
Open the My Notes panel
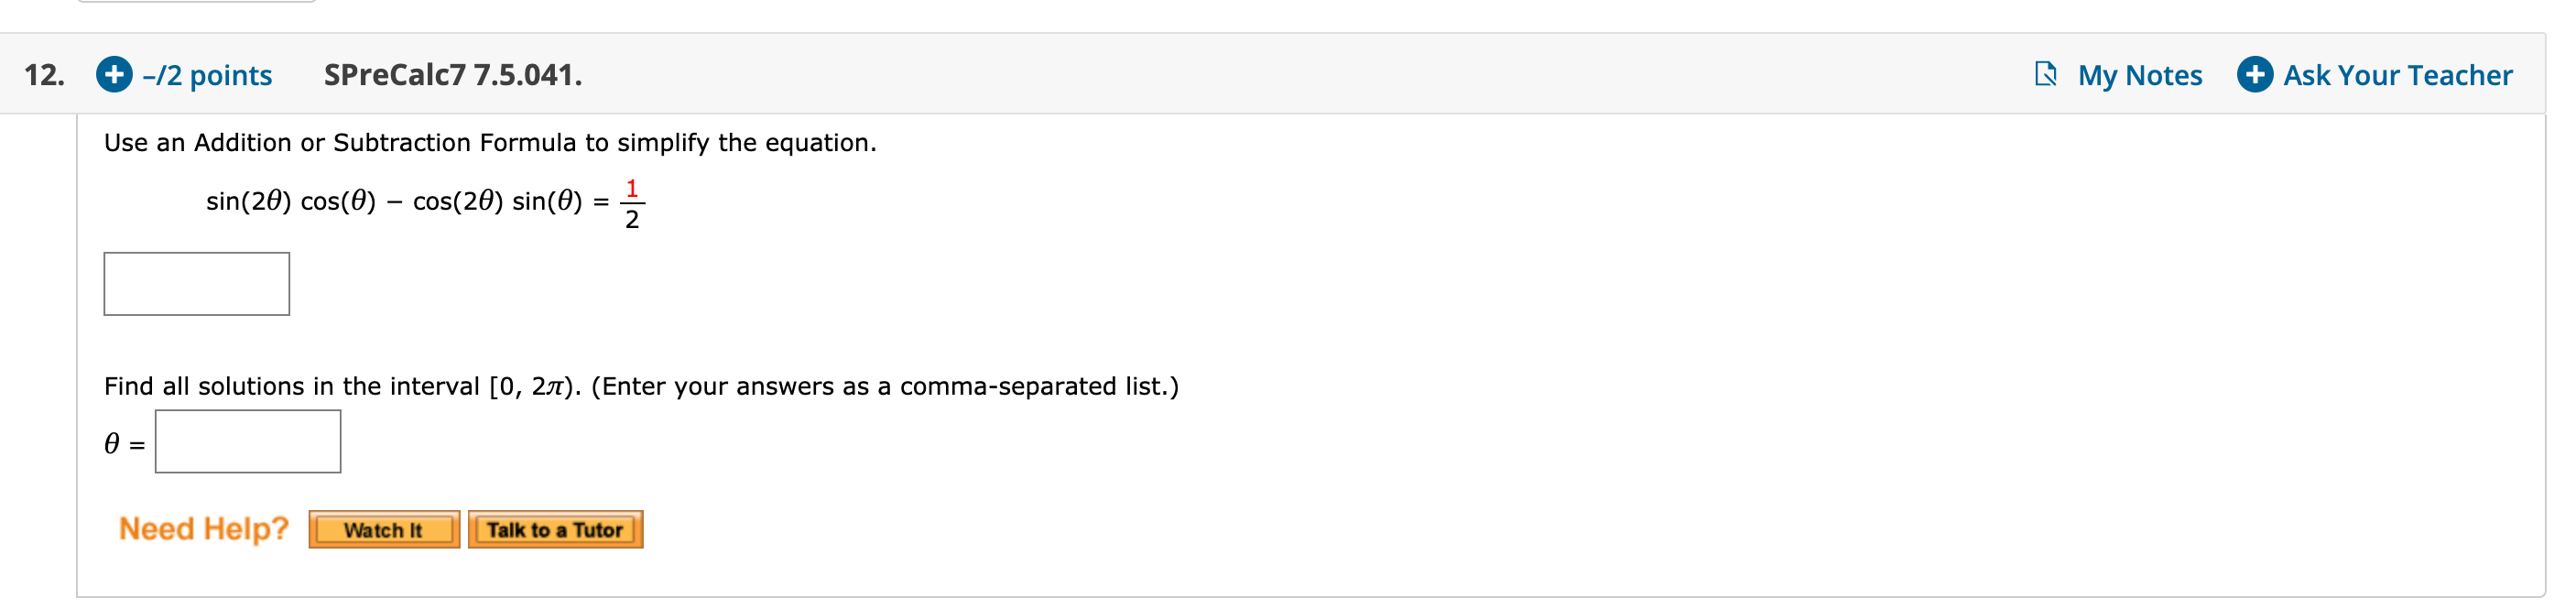2140,74
